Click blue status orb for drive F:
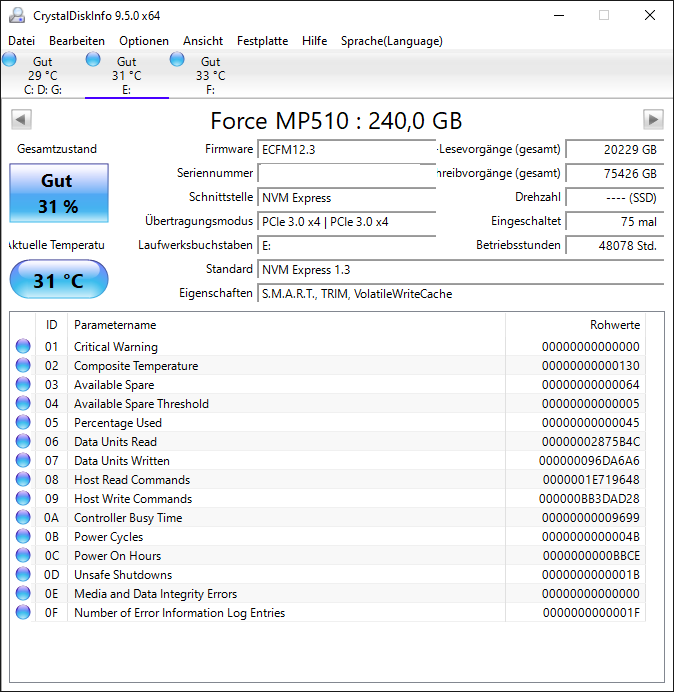The height and width of the screenshot is (692, 674). (177, 59)
